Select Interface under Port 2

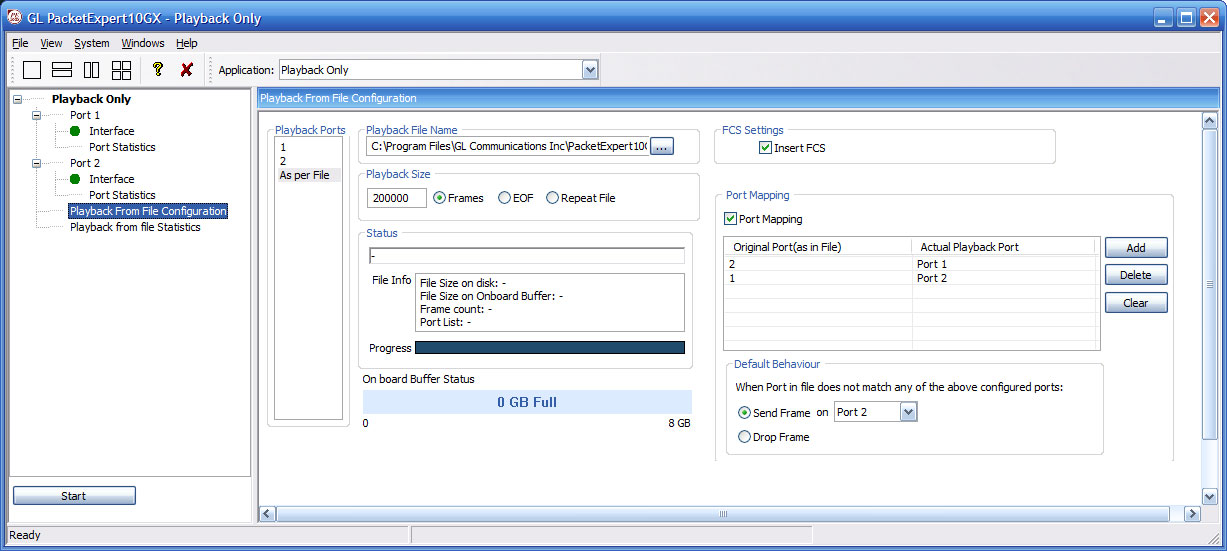click(111, 179)
